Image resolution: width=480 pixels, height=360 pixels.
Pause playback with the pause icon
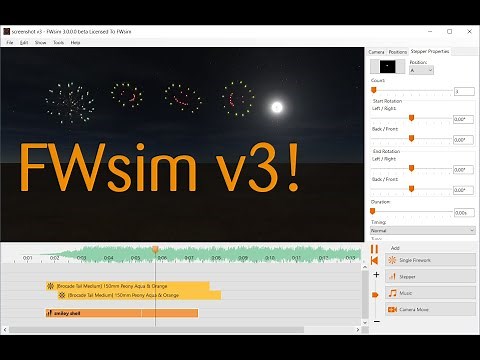click(x=374, y=249)
